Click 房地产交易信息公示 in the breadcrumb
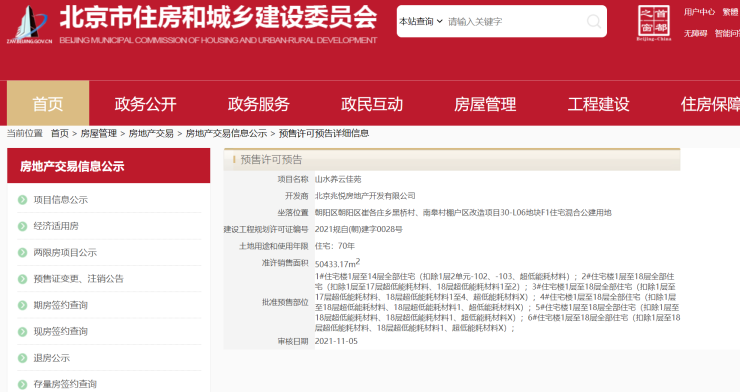 tap(227, 133)
